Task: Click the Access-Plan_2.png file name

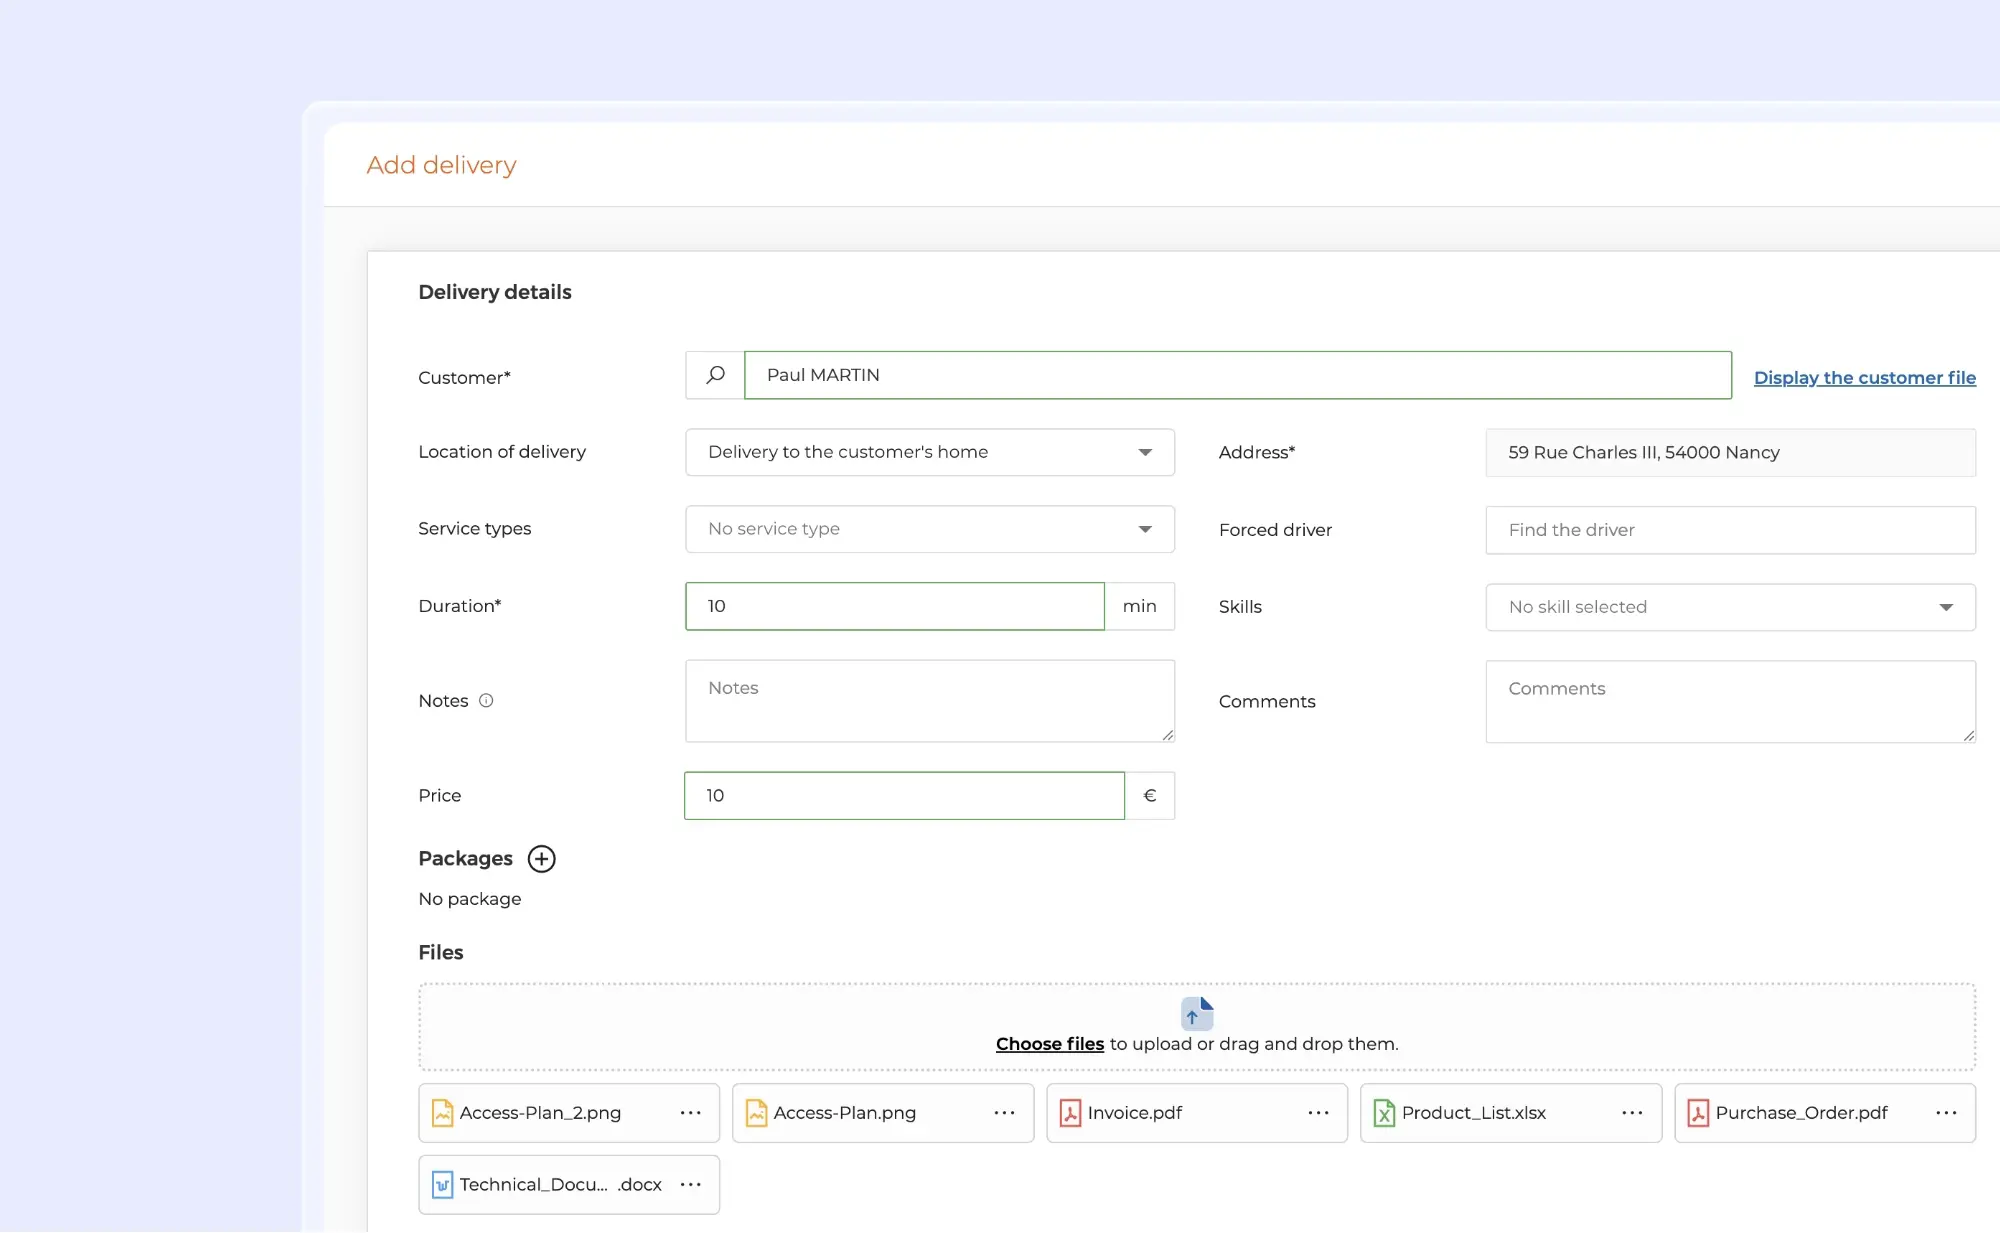Action: click(x=540, y=1113)
